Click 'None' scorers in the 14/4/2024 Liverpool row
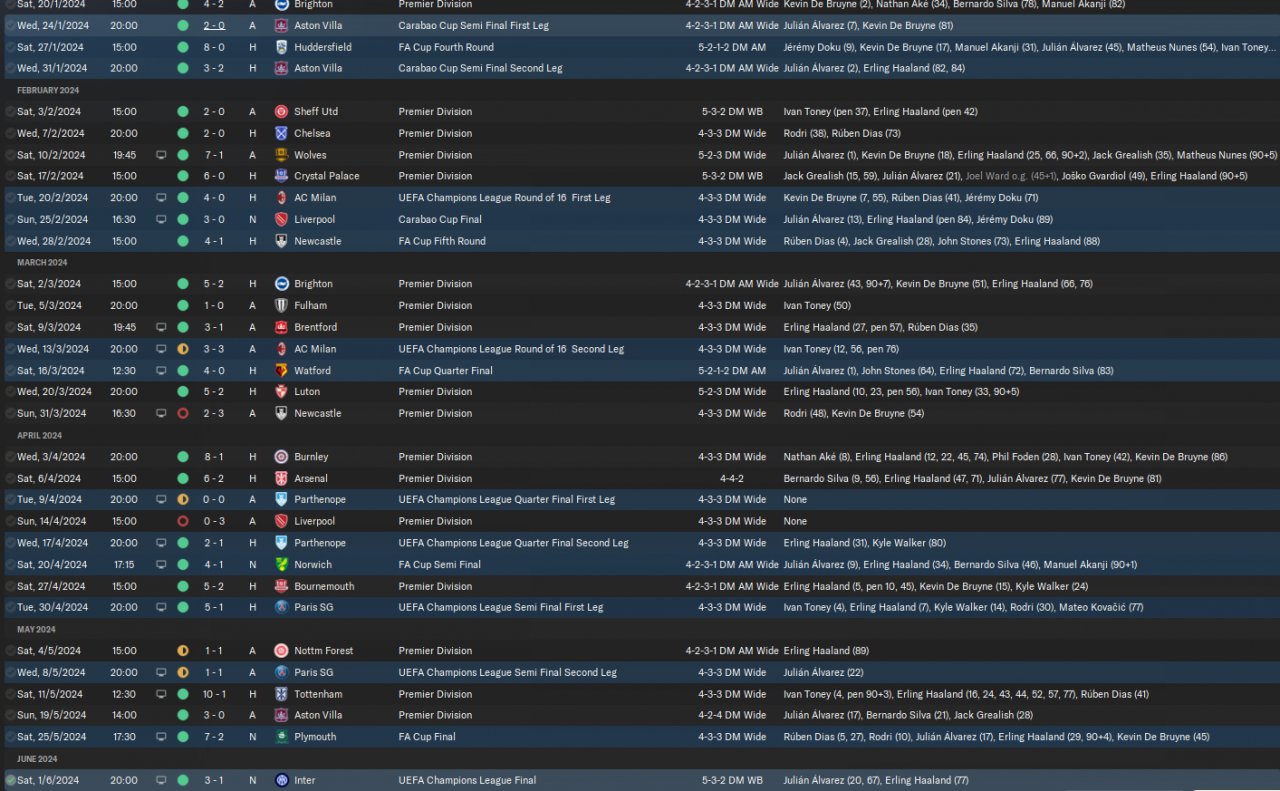 (x=795, y=522)
